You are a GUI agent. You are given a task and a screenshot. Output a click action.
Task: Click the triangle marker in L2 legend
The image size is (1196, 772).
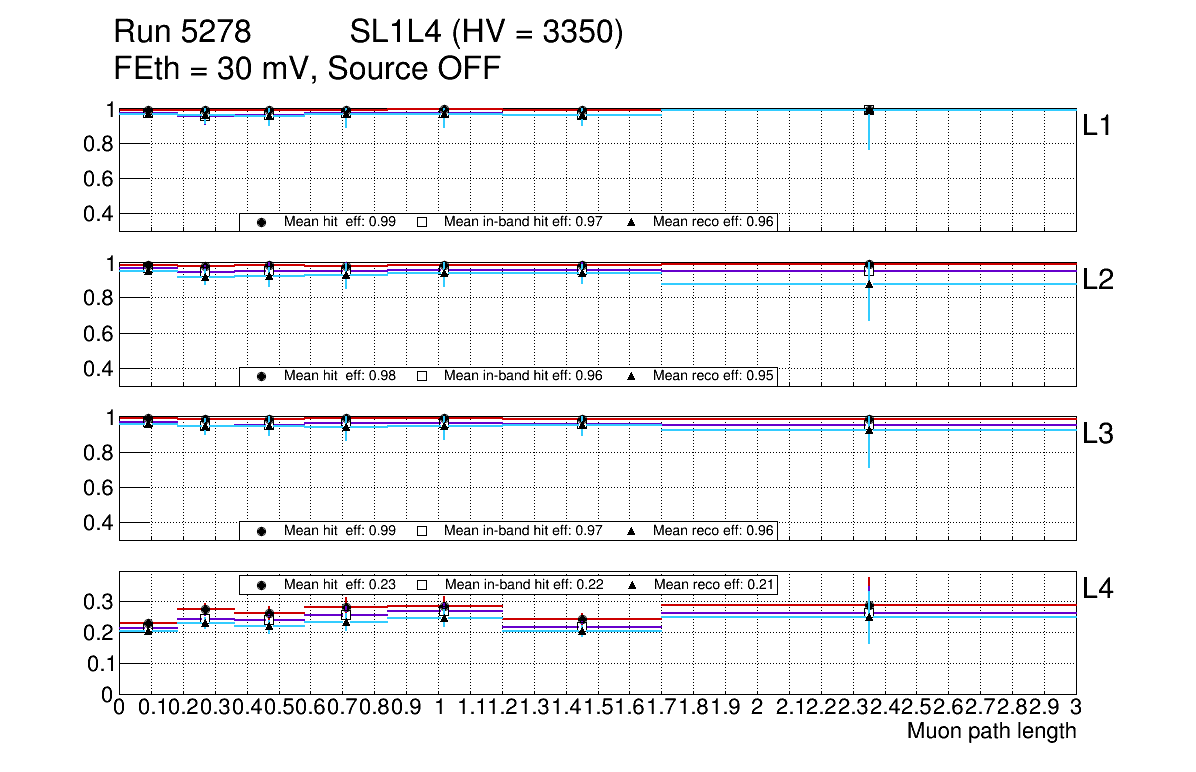(632, 376)
